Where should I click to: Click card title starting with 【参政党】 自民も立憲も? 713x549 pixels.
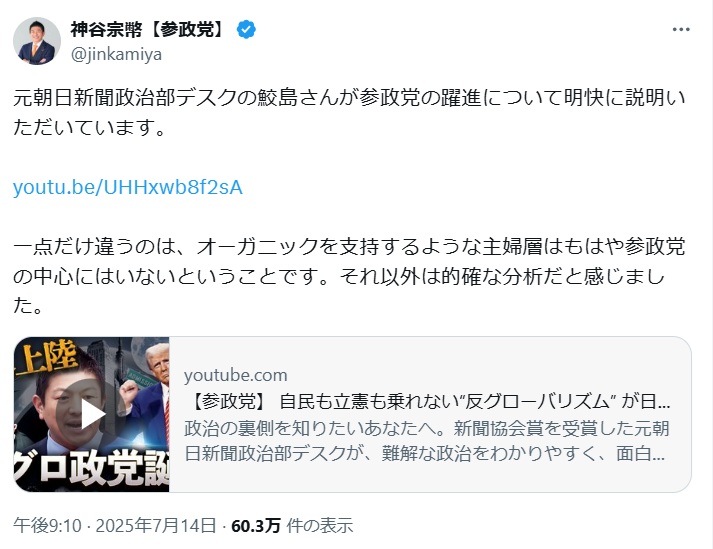pos(429,402)
